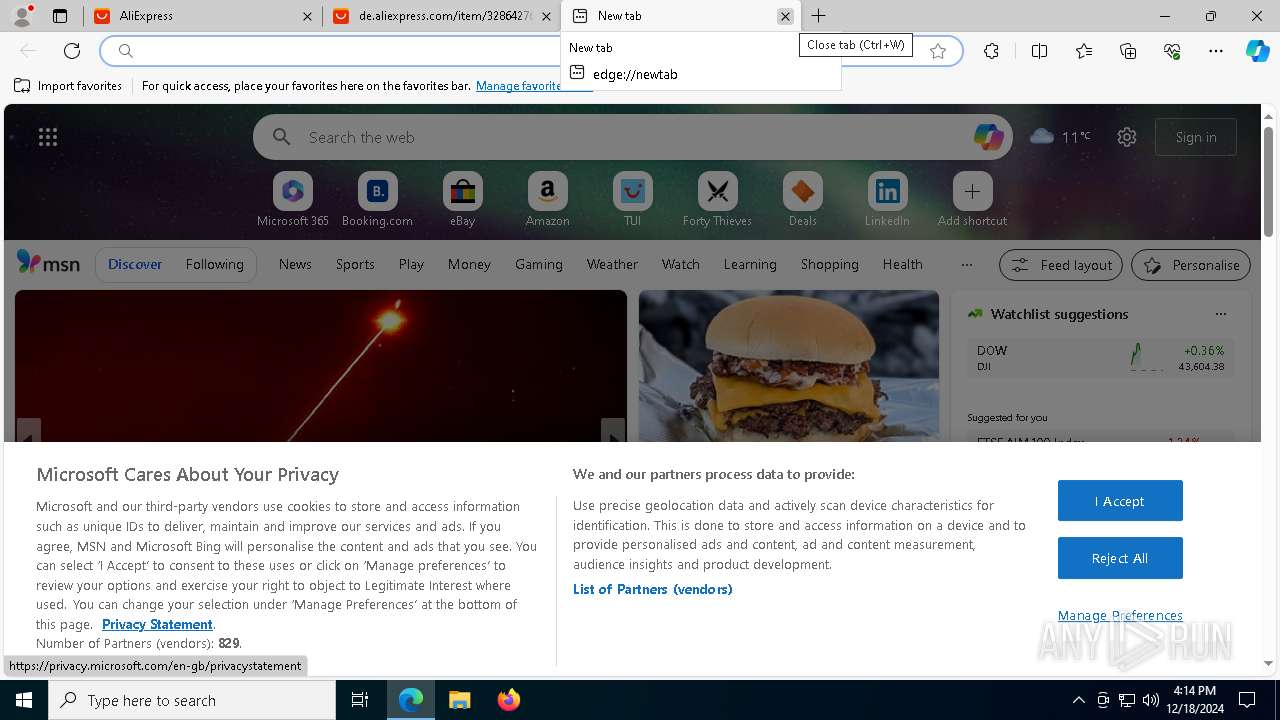The image size is (1280, 720).
Task: Refresh the page with reload button
Action: click(72, 51)
